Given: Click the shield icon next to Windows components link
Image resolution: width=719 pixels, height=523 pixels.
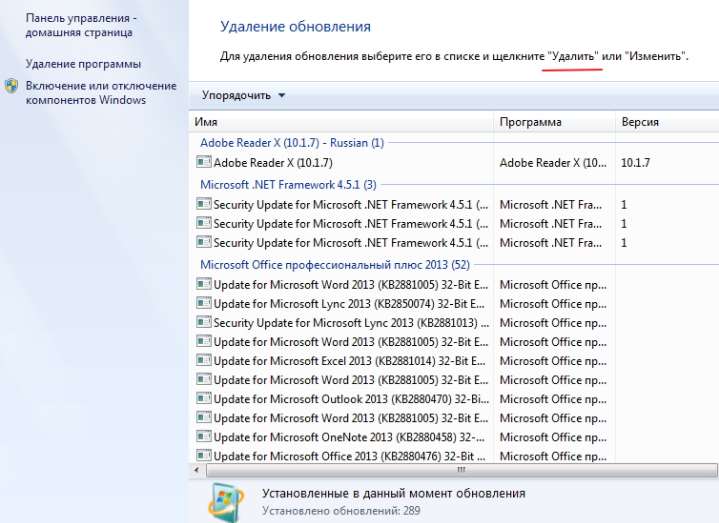Looking at the screenshot, I should pos(11,87).
